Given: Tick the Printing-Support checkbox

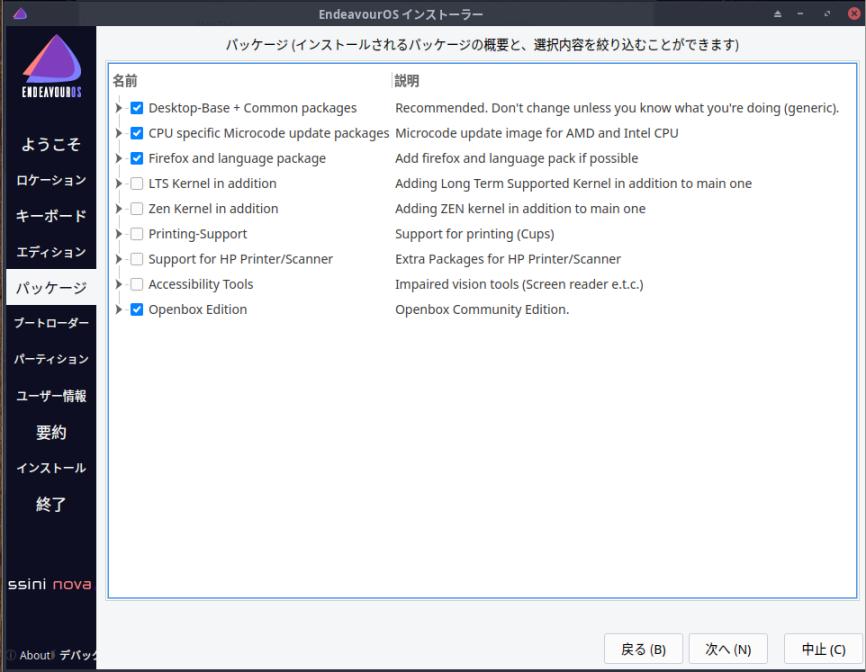Looking at the screenshot, I should [x=136, y=234].
